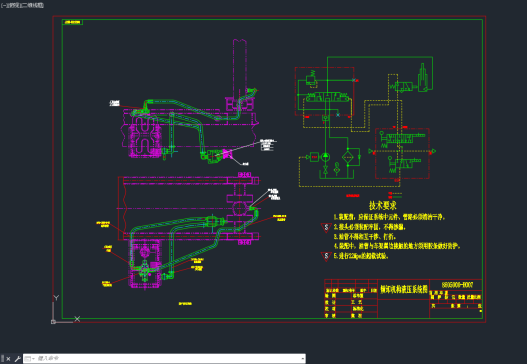Select the S triangle symbol beside requirement 2

pos(326,228)
